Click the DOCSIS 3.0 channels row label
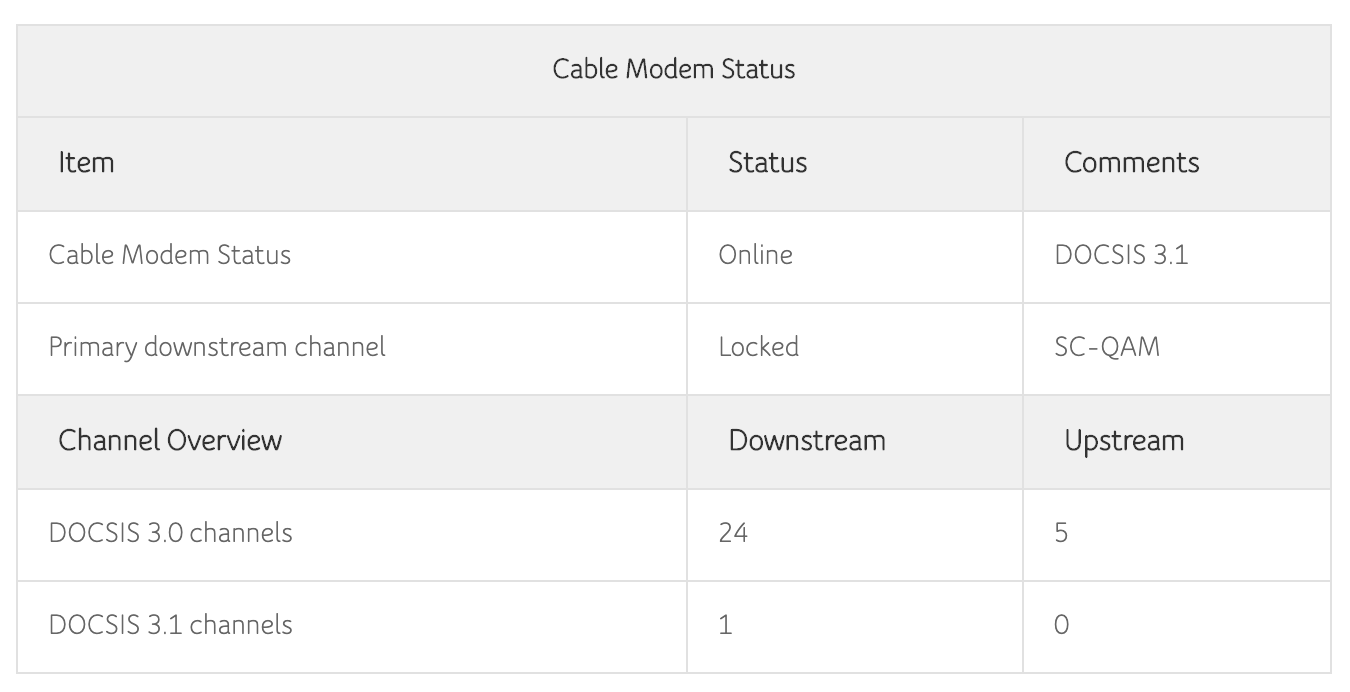Image resolution: width=1350 pixels, height=692 pixels. 171,533
